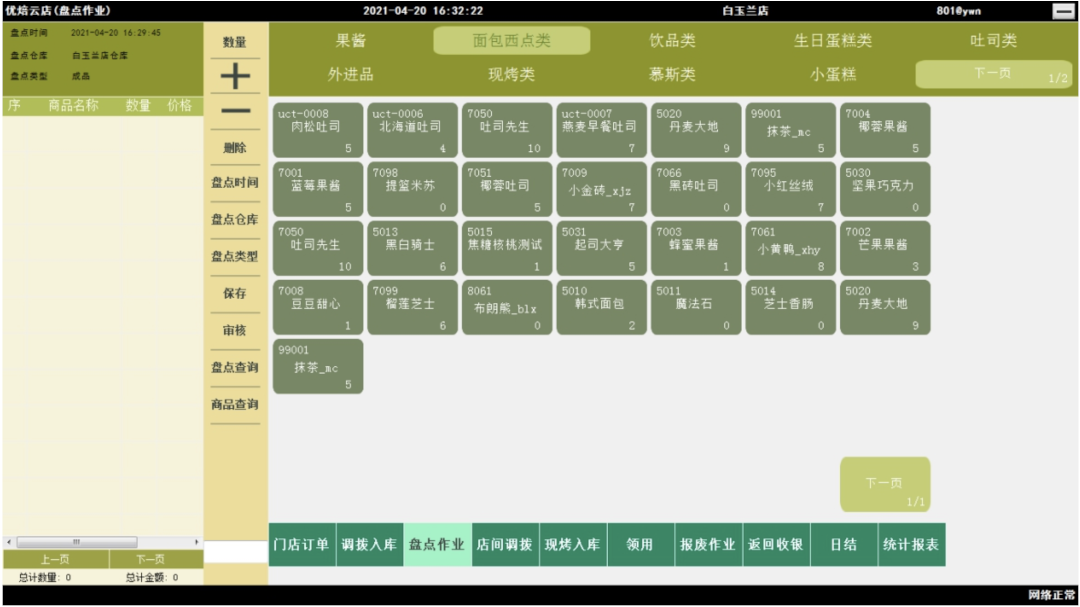Viewport: 1080px width, 607px height.
Task: Click the plus quantity icon
Action: pyautogui.click(x=234, y=77)
